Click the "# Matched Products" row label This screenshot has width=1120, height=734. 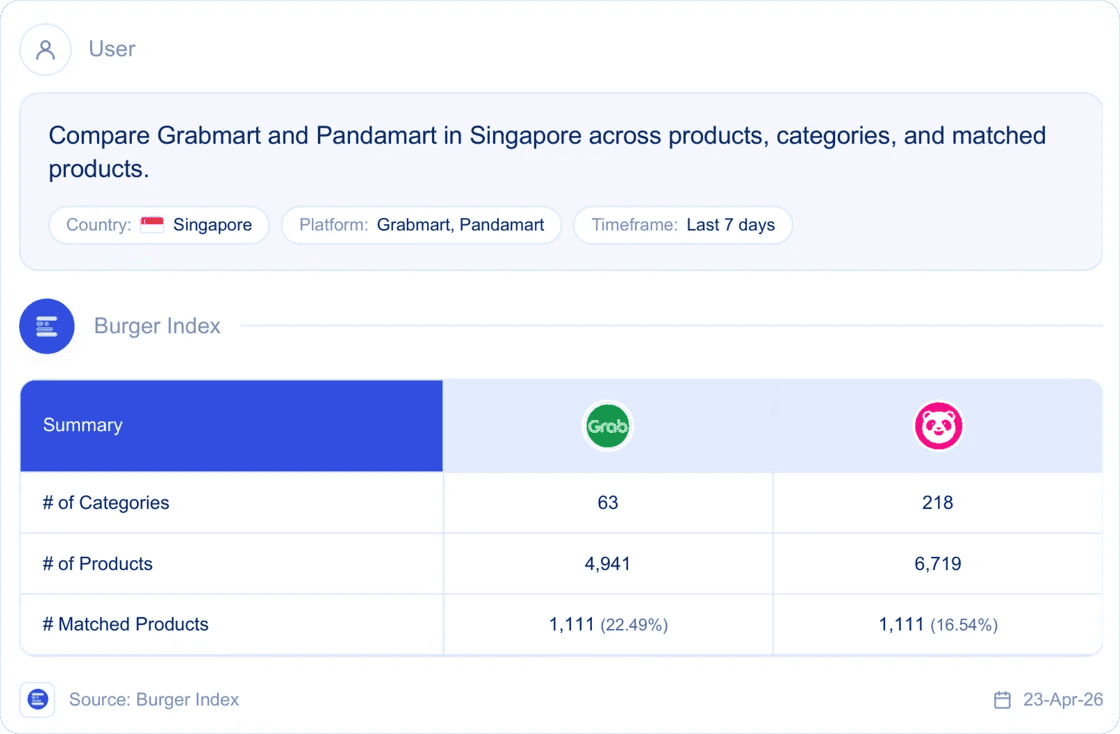click(125, 624)
